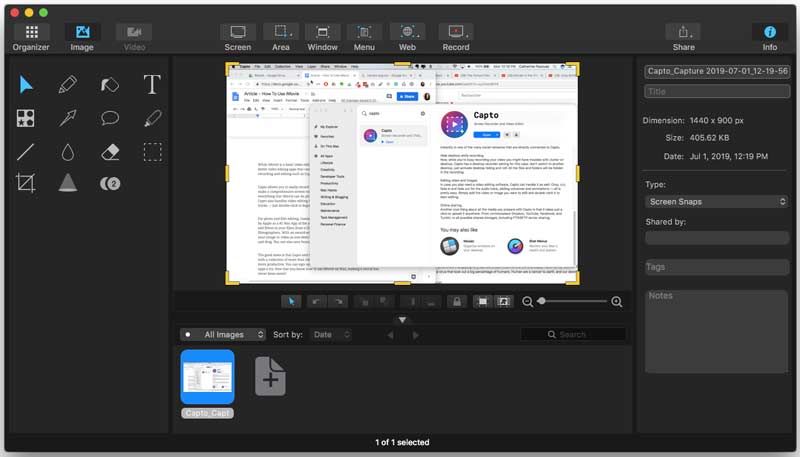Click the Title input field
Viewport: 800px width, 457px height.
[717, 91]
